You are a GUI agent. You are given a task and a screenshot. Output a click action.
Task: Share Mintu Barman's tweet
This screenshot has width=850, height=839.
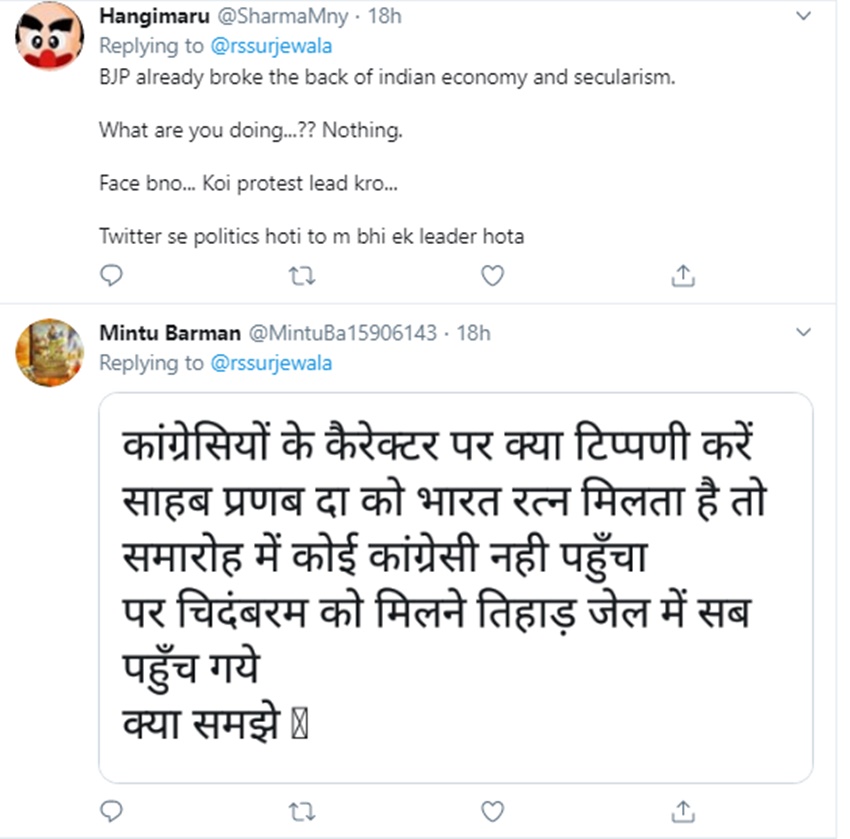(683, 809)
